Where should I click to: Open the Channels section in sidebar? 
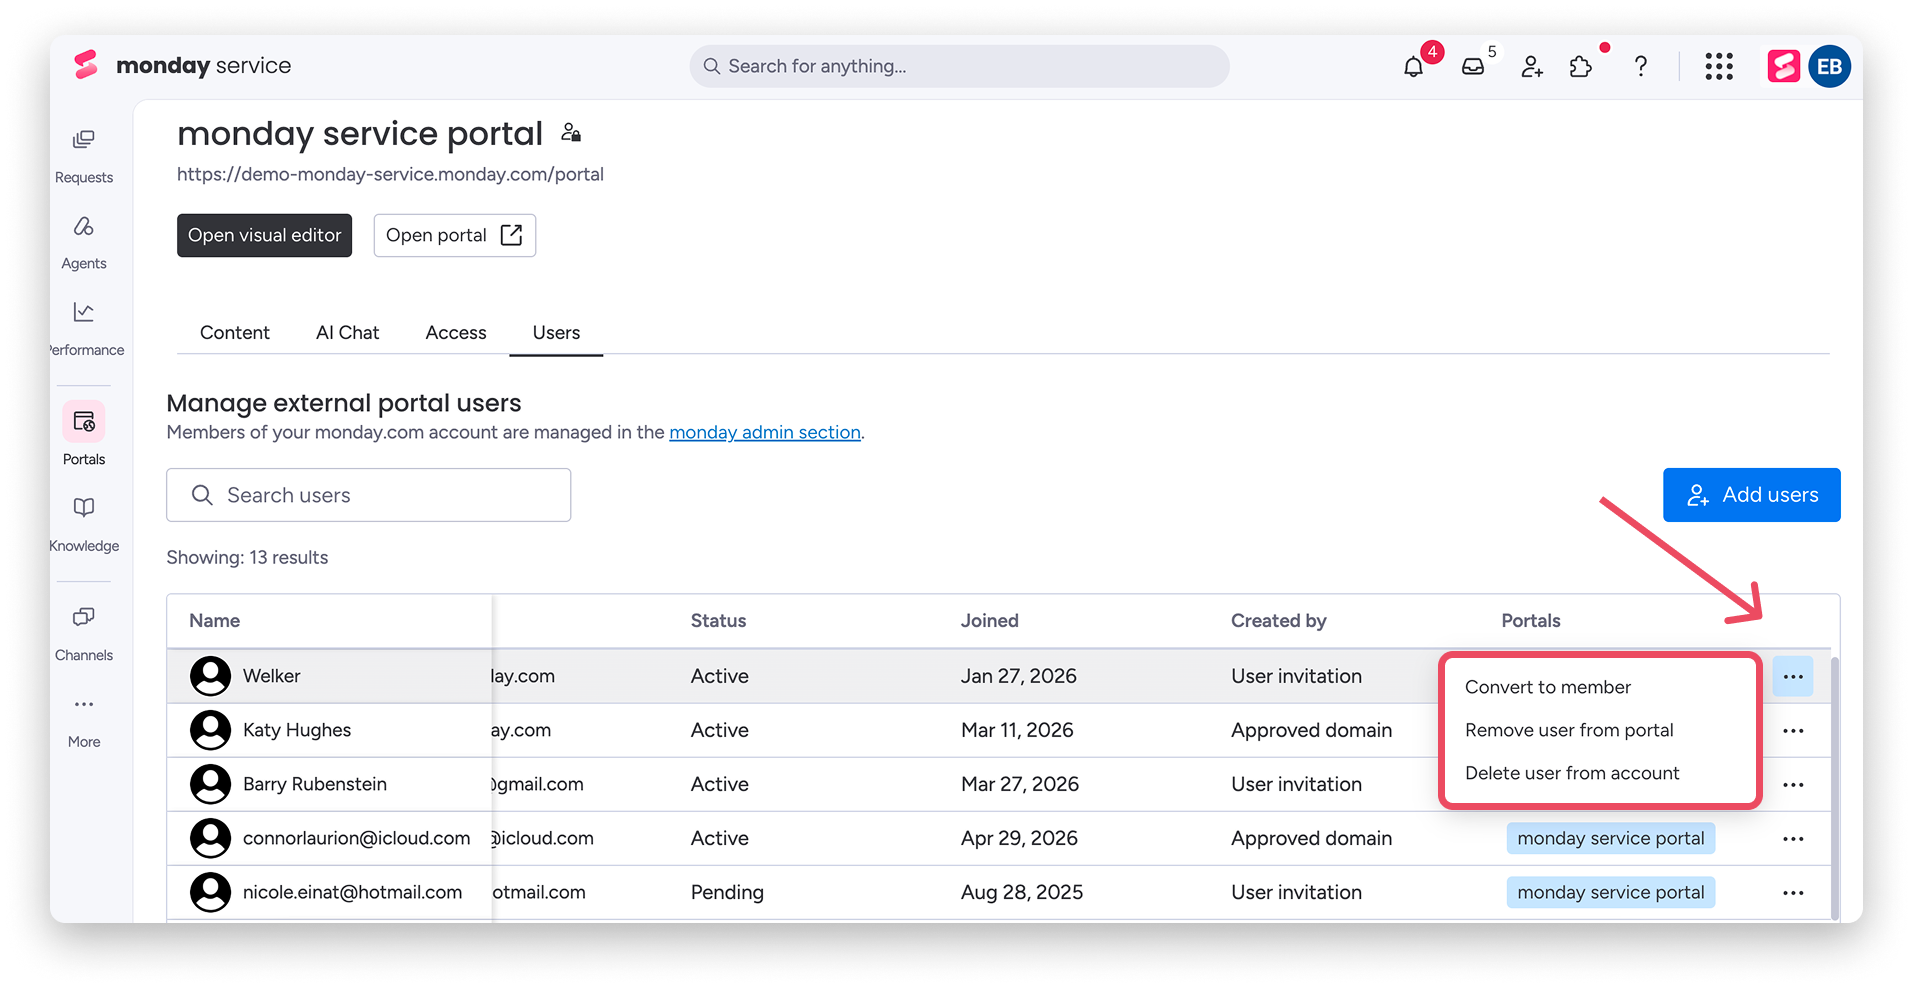coord(84,634)
